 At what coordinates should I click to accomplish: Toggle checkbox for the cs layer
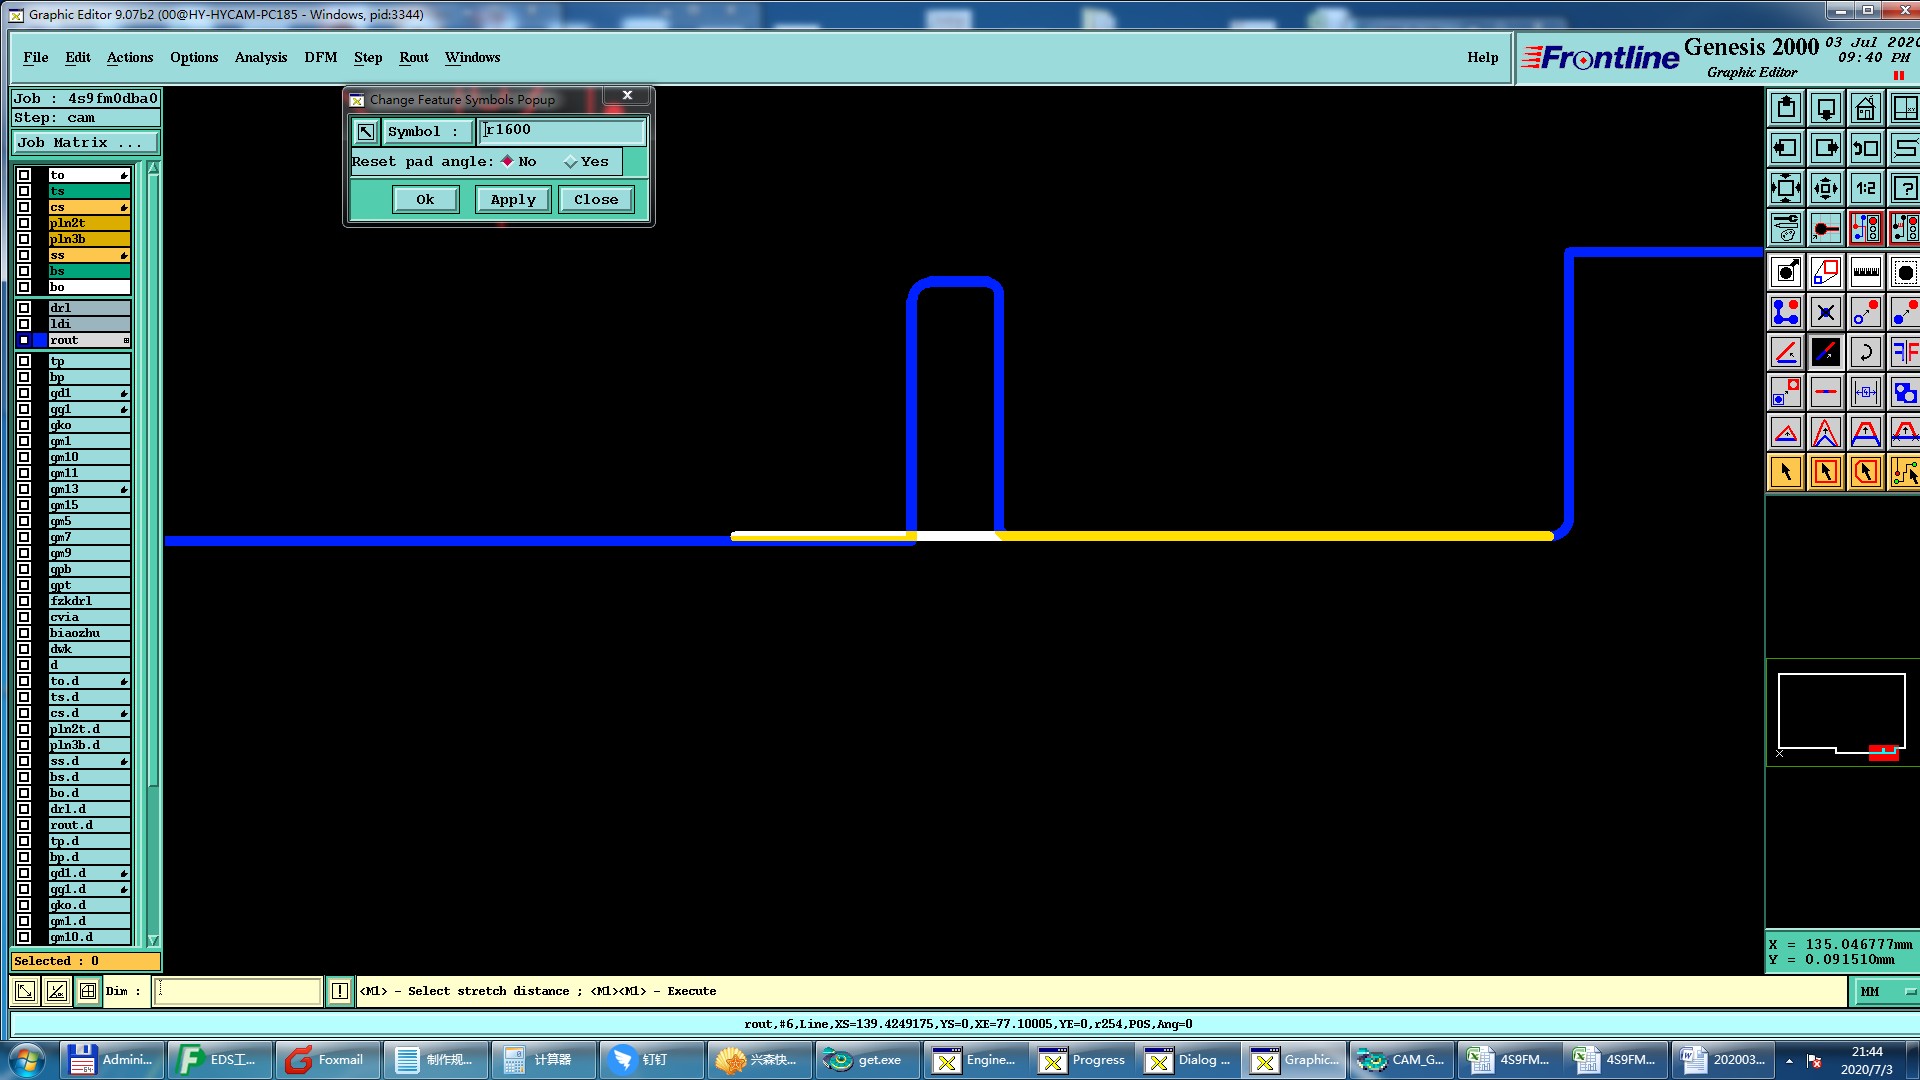pyautogui.click(x=24, y=207)
